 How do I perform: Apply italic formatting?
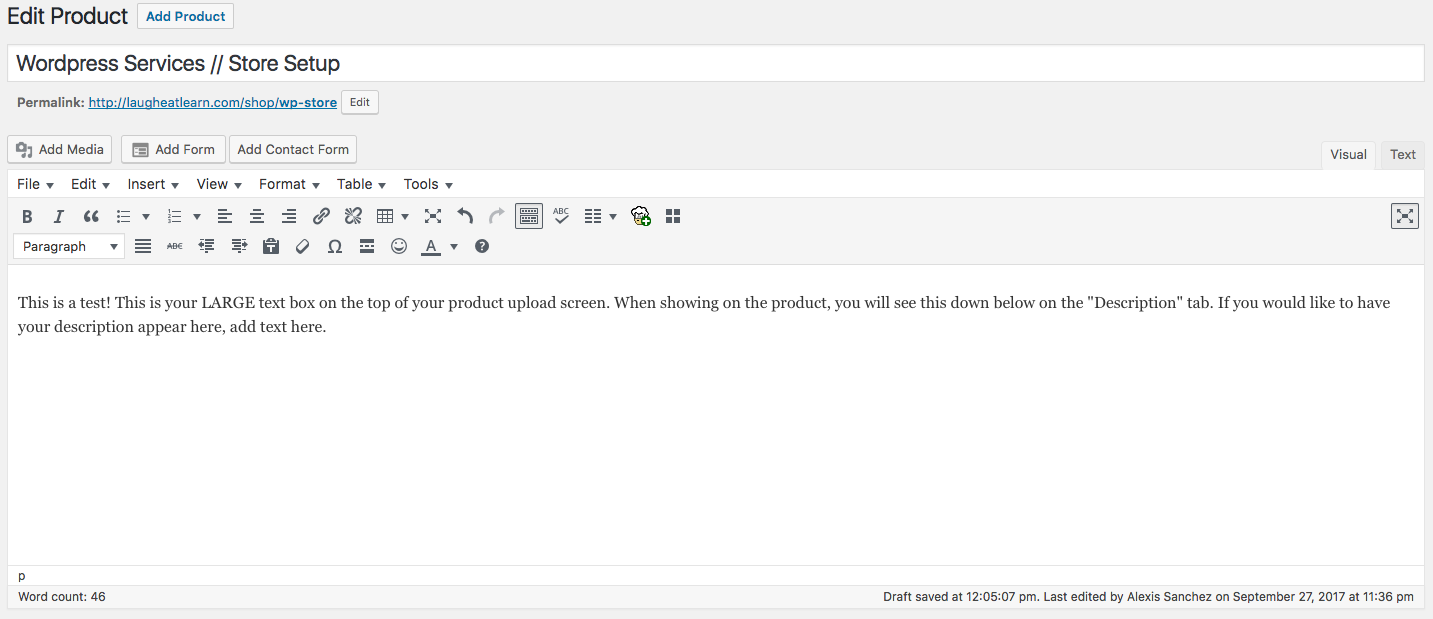[x=59, y=216]
